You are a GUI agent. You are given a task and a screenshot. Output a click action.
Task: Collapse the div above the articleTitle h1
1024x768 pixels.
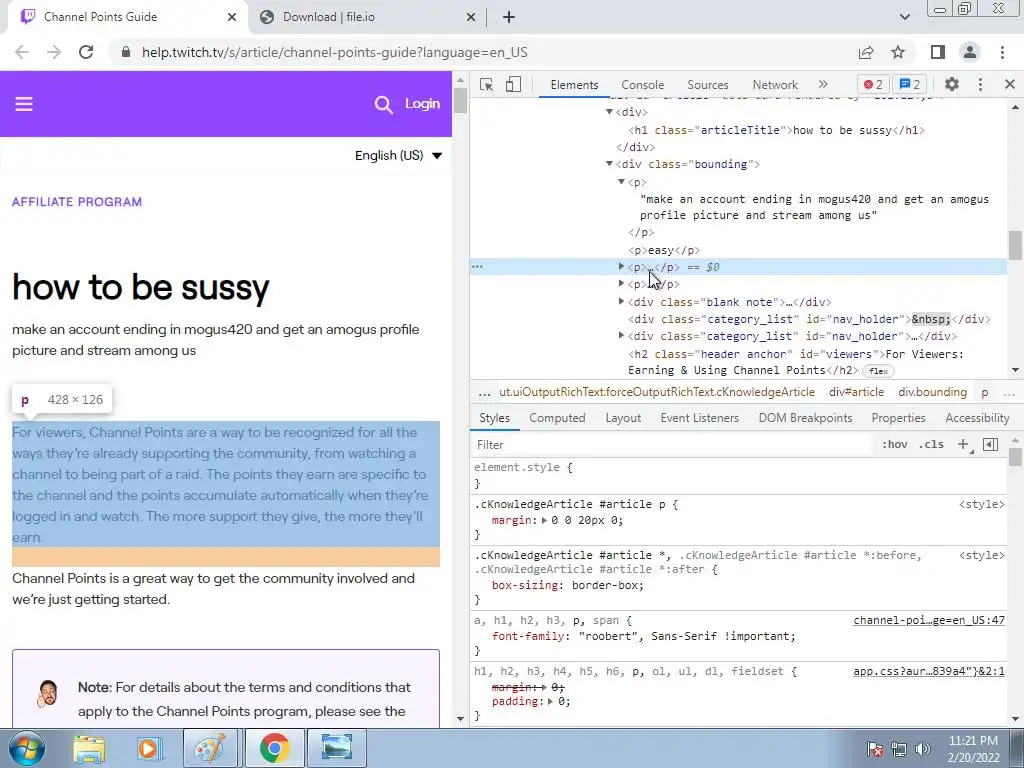pos(609,112)
